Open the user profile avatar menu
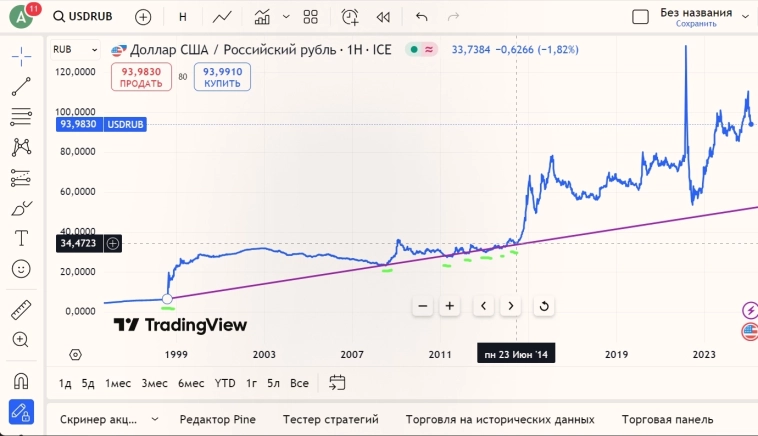This screenshot has height=436, width=758. 21,16
